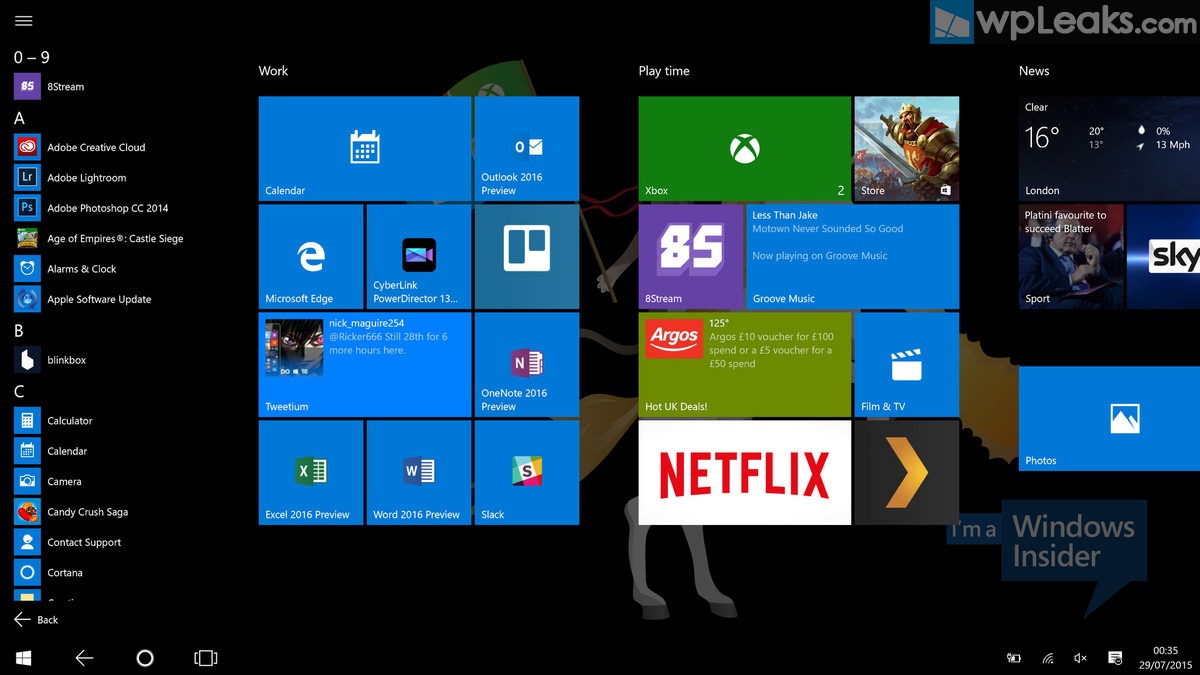Open the Netflix tile

click(745, 473)
